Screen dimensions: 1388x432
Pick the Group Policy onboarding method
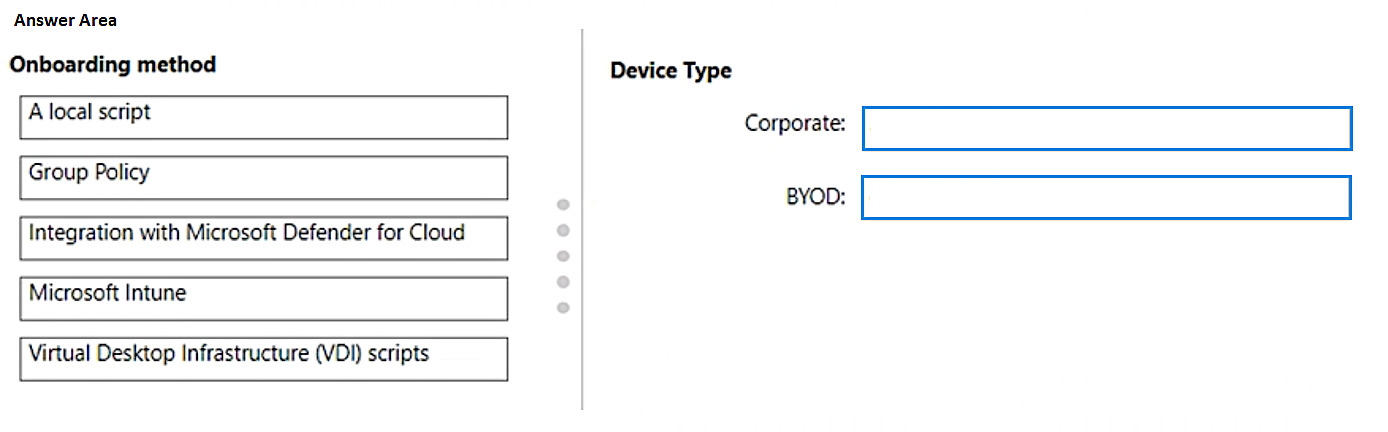click(x=263, y=177)
